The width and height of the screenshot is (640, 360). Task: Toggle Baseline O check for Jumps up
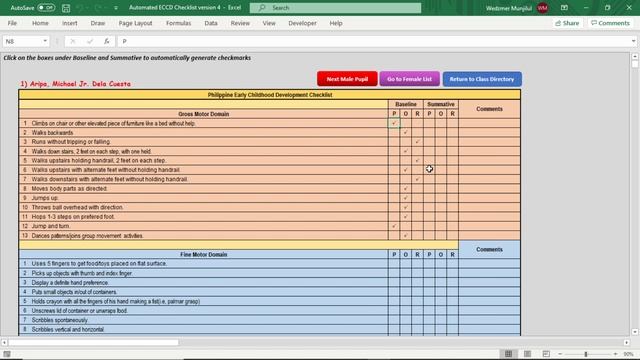coord(405,198)
